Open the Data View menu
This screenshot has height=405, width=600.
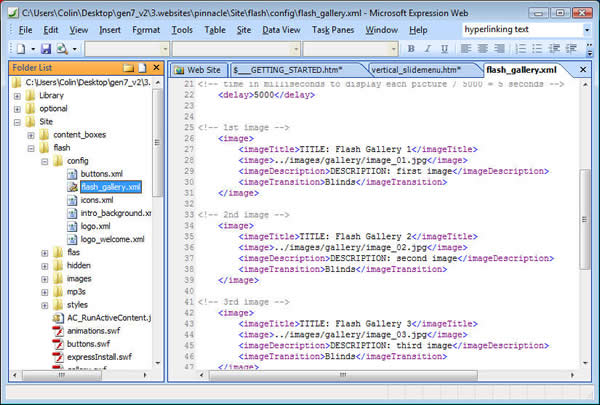pyautogui.click(x=281, y=31)
